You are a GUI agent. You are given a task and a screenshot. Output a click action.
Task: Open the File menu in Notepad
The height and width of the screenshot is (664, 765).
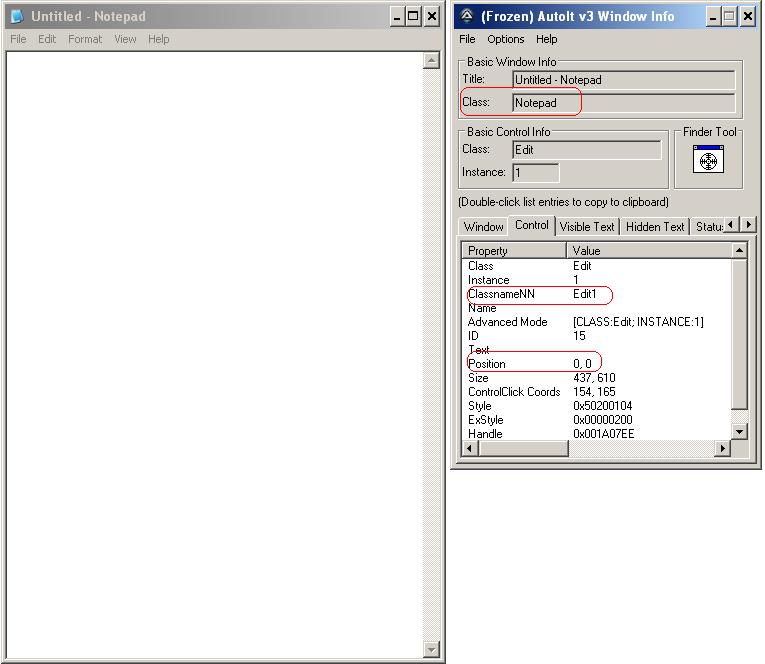[19, 39]
